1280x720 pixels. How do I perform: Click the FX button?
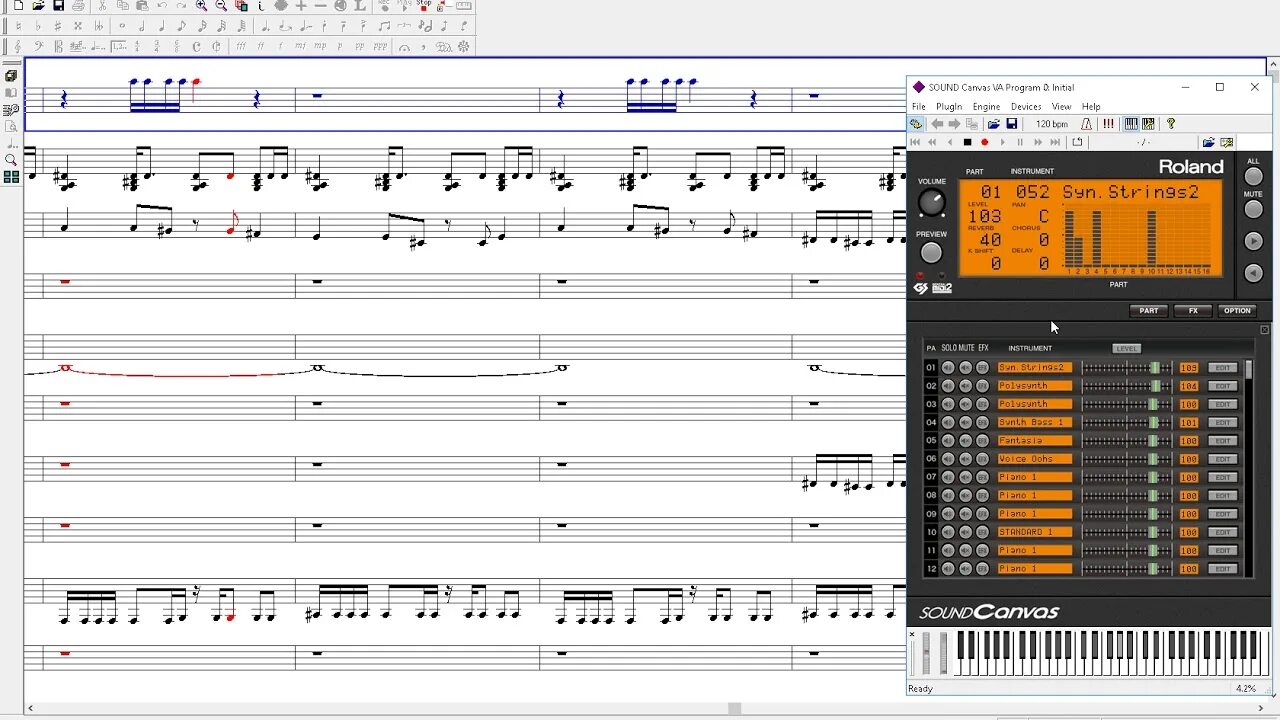coord(1193,311)
